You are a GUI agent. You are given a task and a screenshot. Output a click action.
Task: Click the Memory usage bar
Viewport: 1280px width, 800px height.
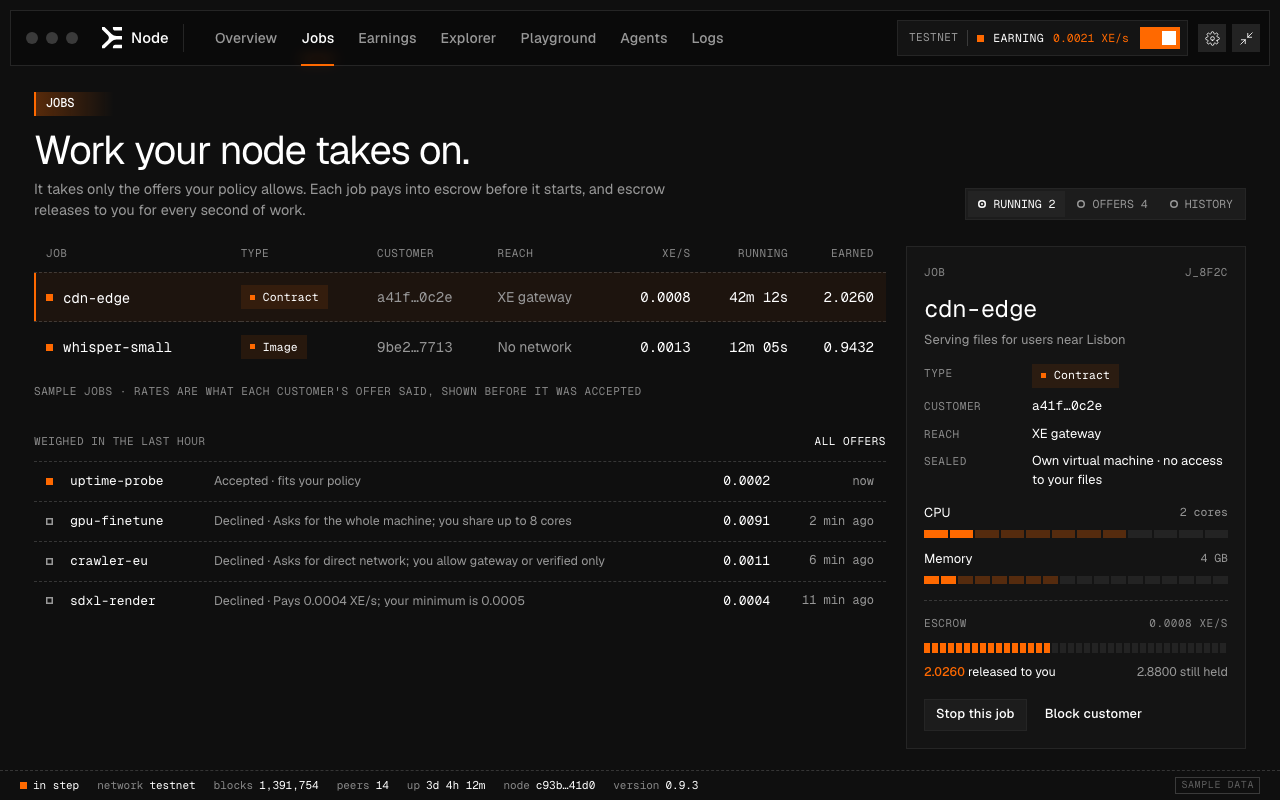[x=1076, y=580]
